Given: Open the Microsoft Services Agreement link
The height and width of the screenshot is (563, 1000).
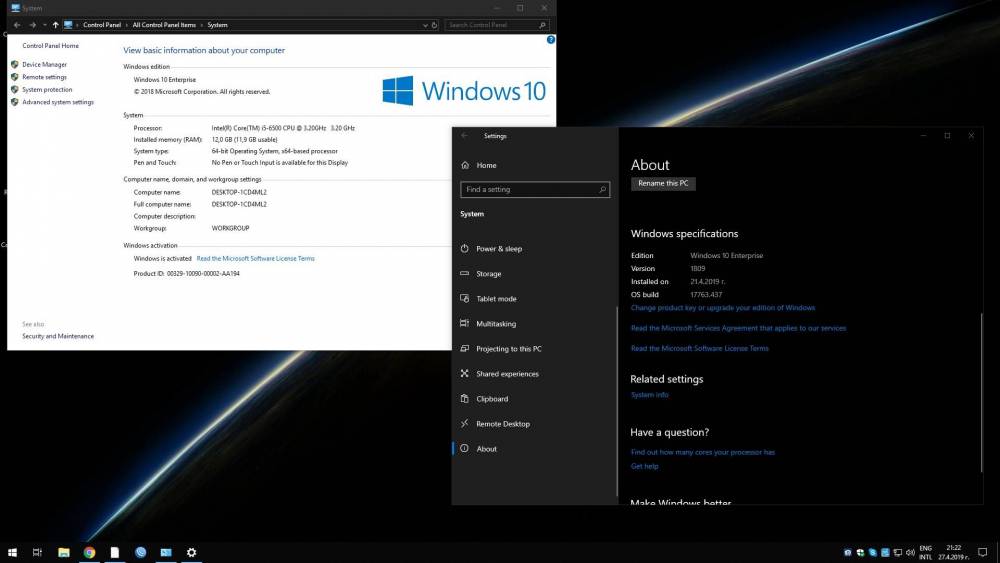Looking at the screenshot, I should point(739,328).
